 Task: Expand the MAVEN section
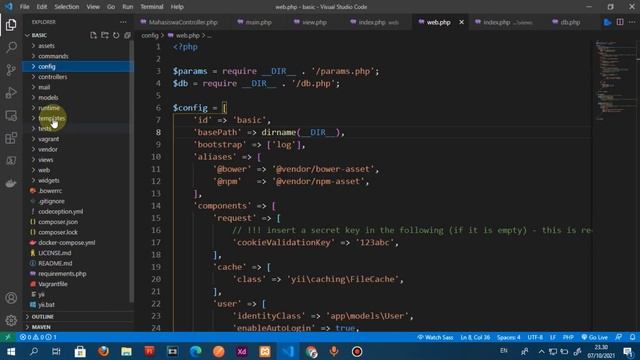click(78, 327)
